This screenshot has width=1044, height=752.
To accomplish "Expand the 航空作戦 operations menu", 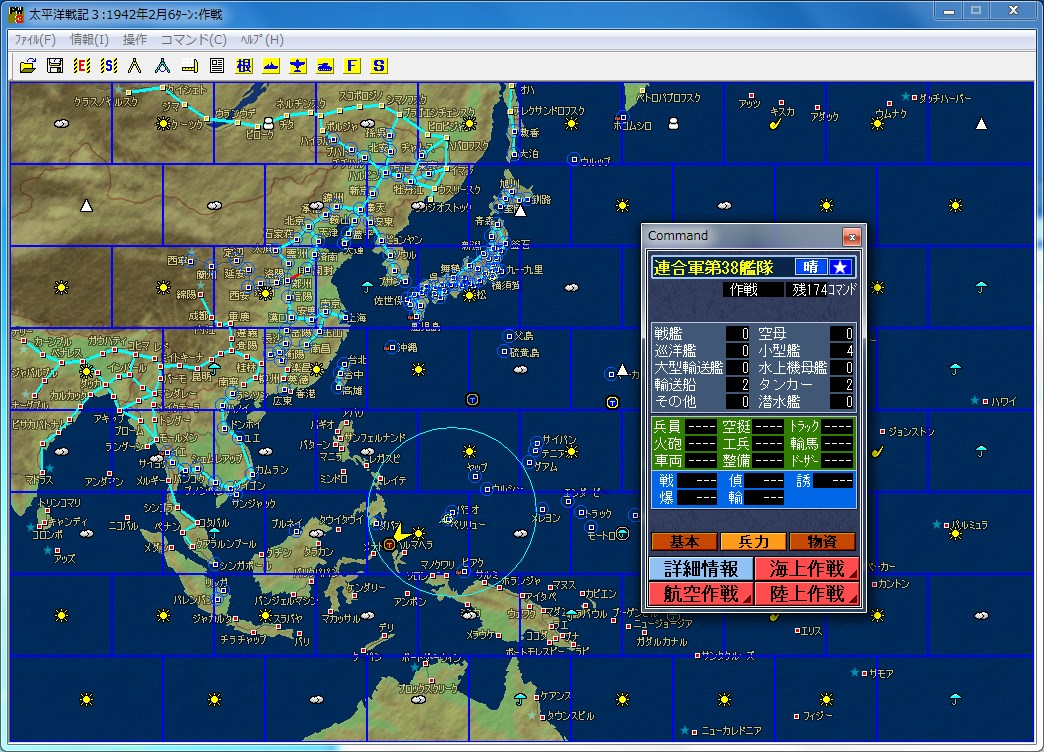I will [x=701, y=593].
